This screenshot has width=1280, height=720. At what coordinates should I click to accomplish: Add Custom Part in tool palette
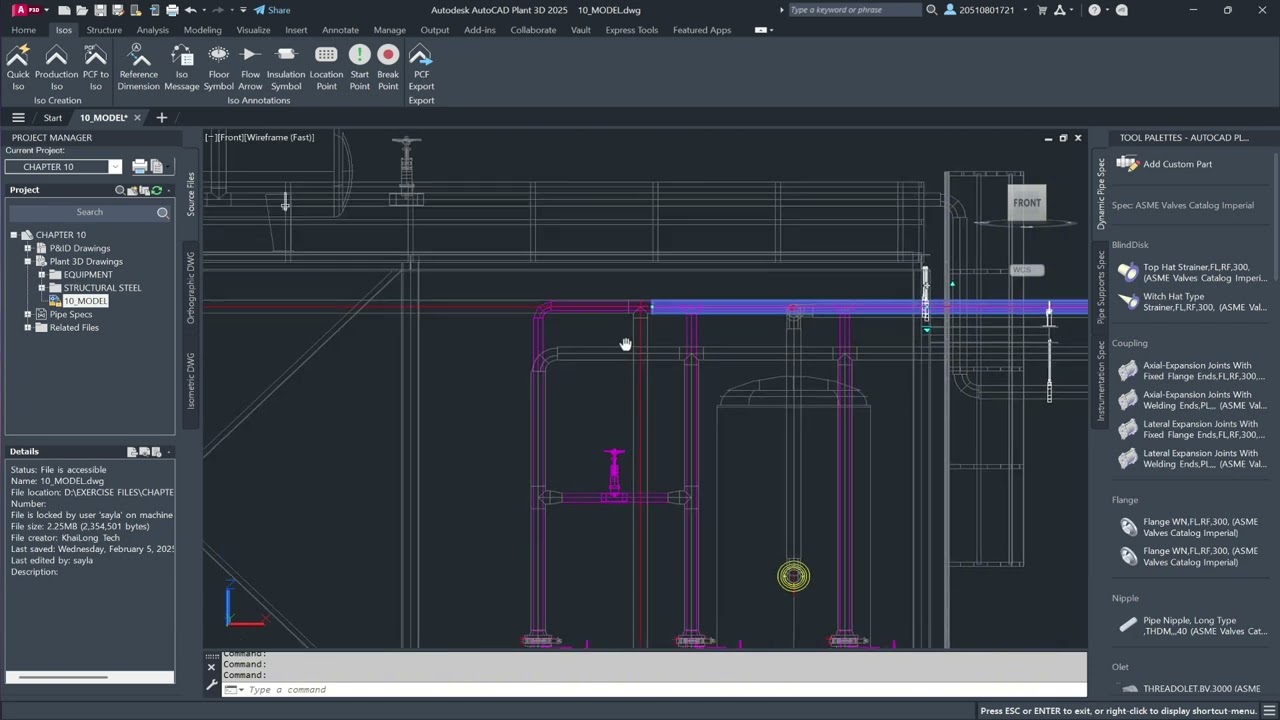1164,164
